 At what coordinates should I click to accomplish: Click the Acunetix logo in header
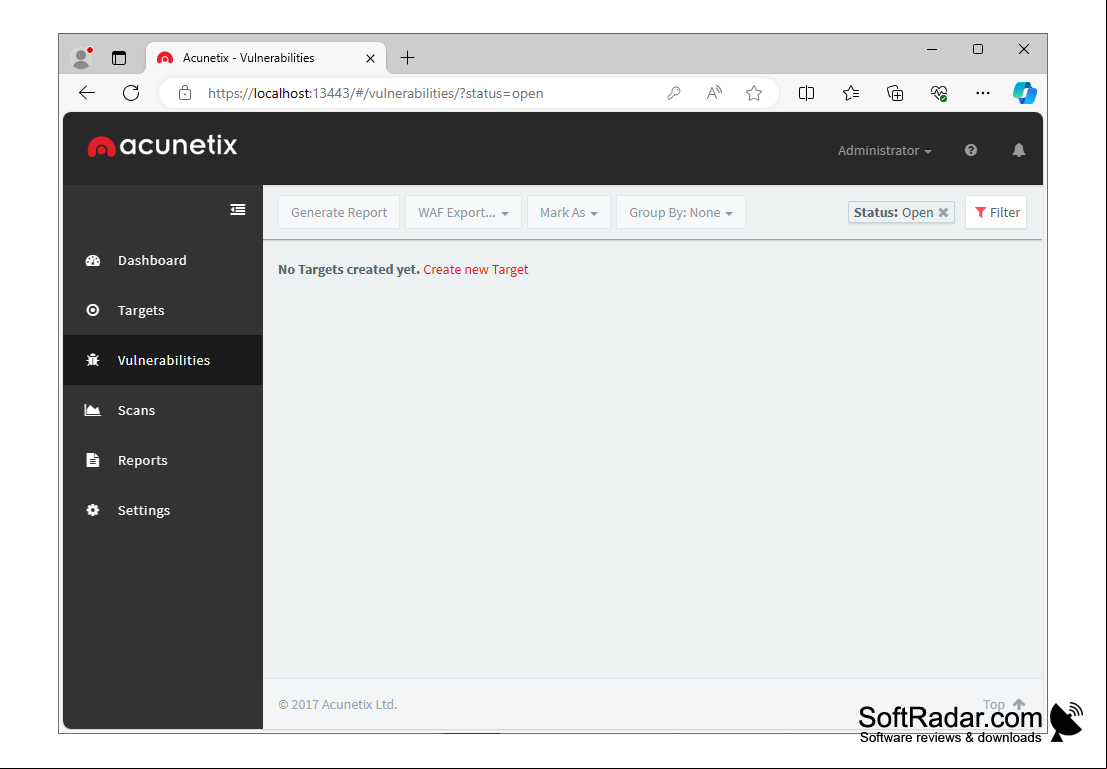[x=162, y=146]
